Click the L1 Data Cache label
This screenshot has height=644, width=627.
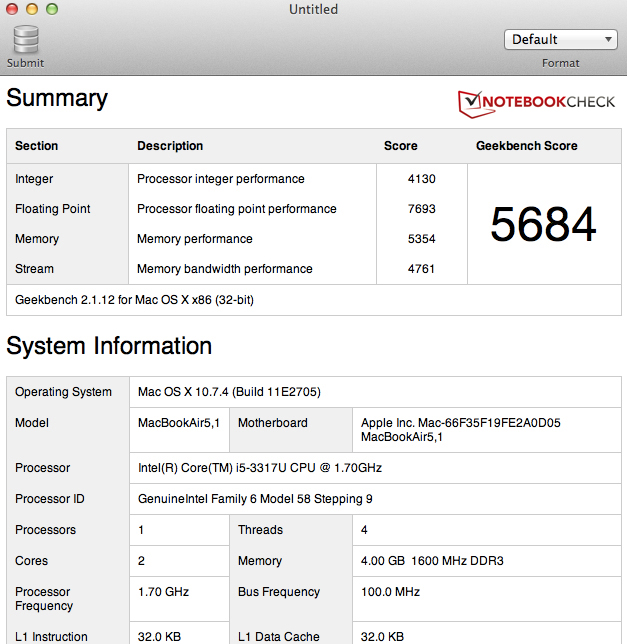(279, 637)
